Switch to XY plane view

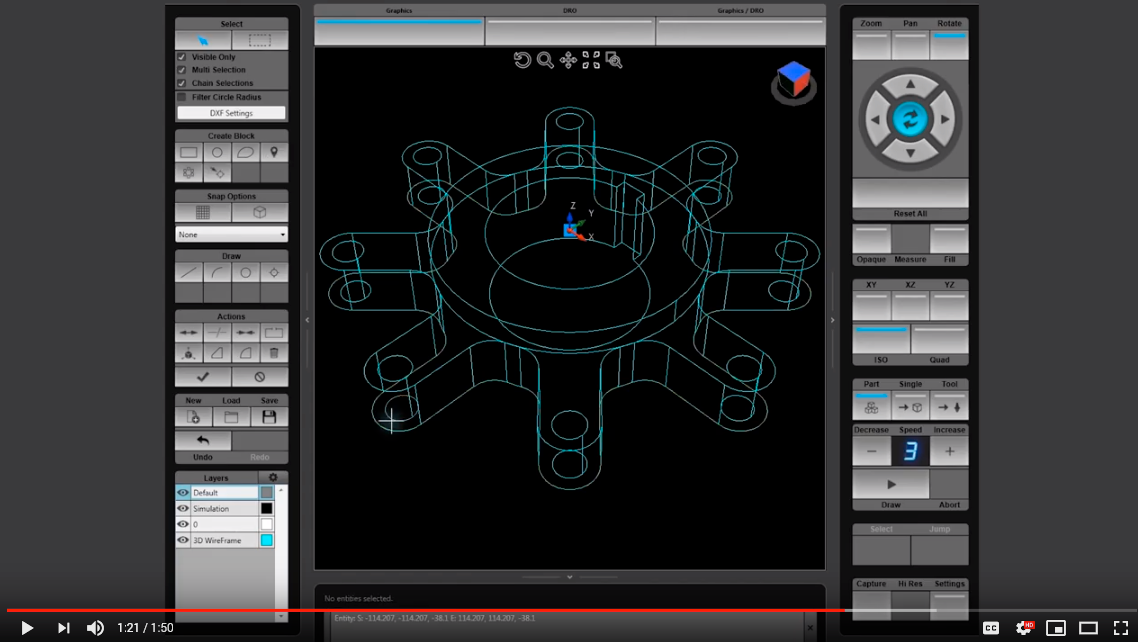[871, 306]
